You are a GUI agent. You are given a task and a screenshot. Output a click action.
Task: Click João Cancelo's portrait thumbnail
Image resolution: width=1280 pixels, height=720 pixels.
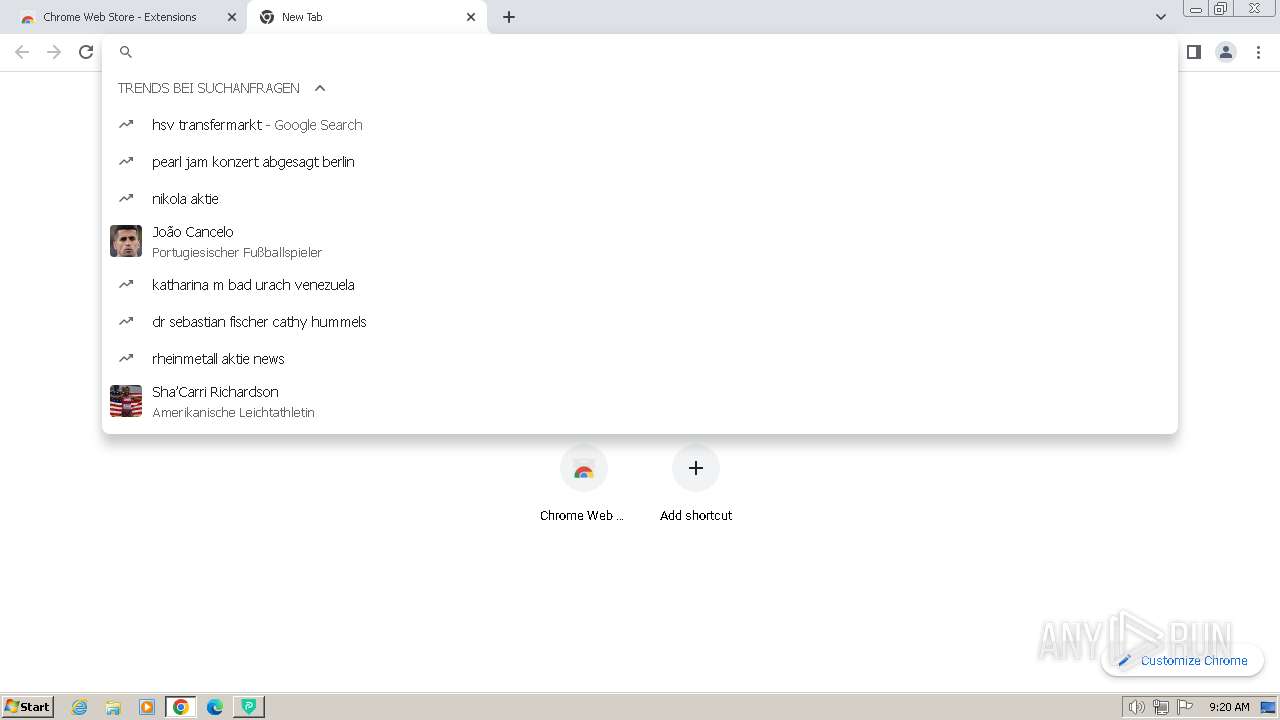click(x=126, y=241)
